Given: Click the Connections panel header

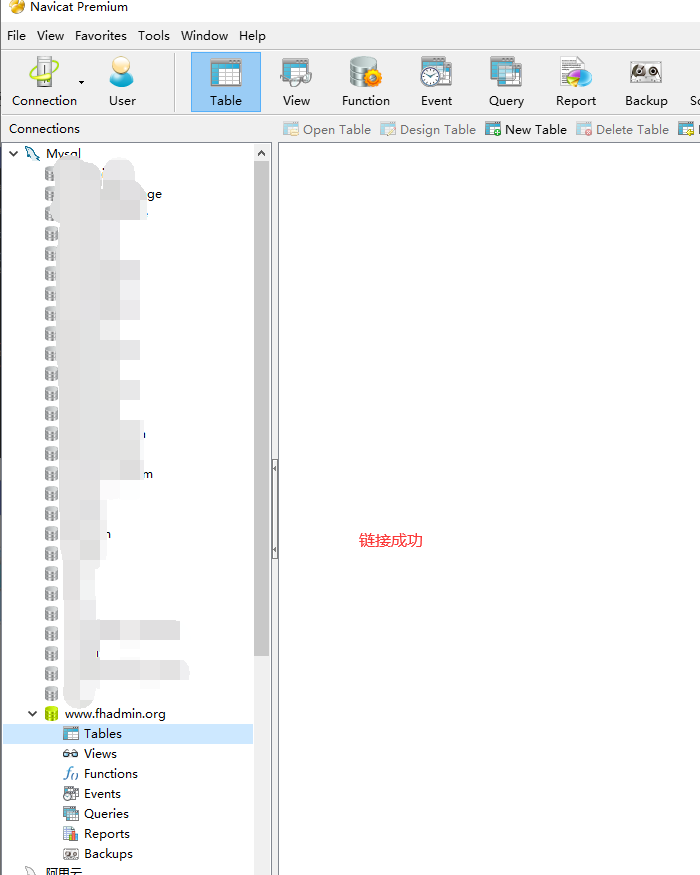Looking at the screenshot, I should [x=44, y=129].
